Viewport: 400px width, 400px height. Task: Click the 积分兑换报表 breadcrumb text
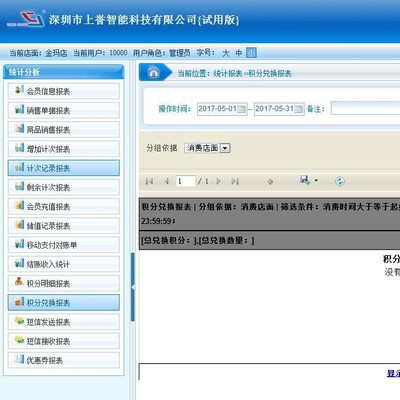[x=270, y=74]
